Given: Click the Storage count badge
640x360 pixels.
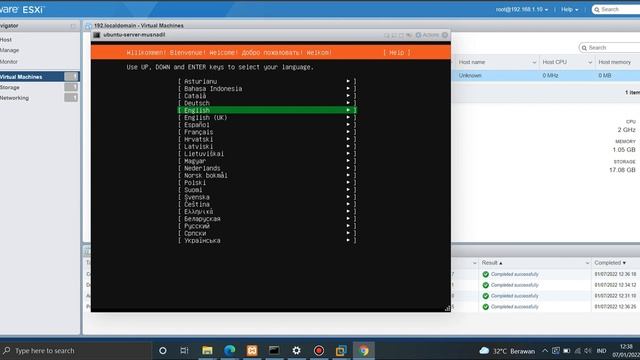Looking at the screenshot, I should pos(71,87).
